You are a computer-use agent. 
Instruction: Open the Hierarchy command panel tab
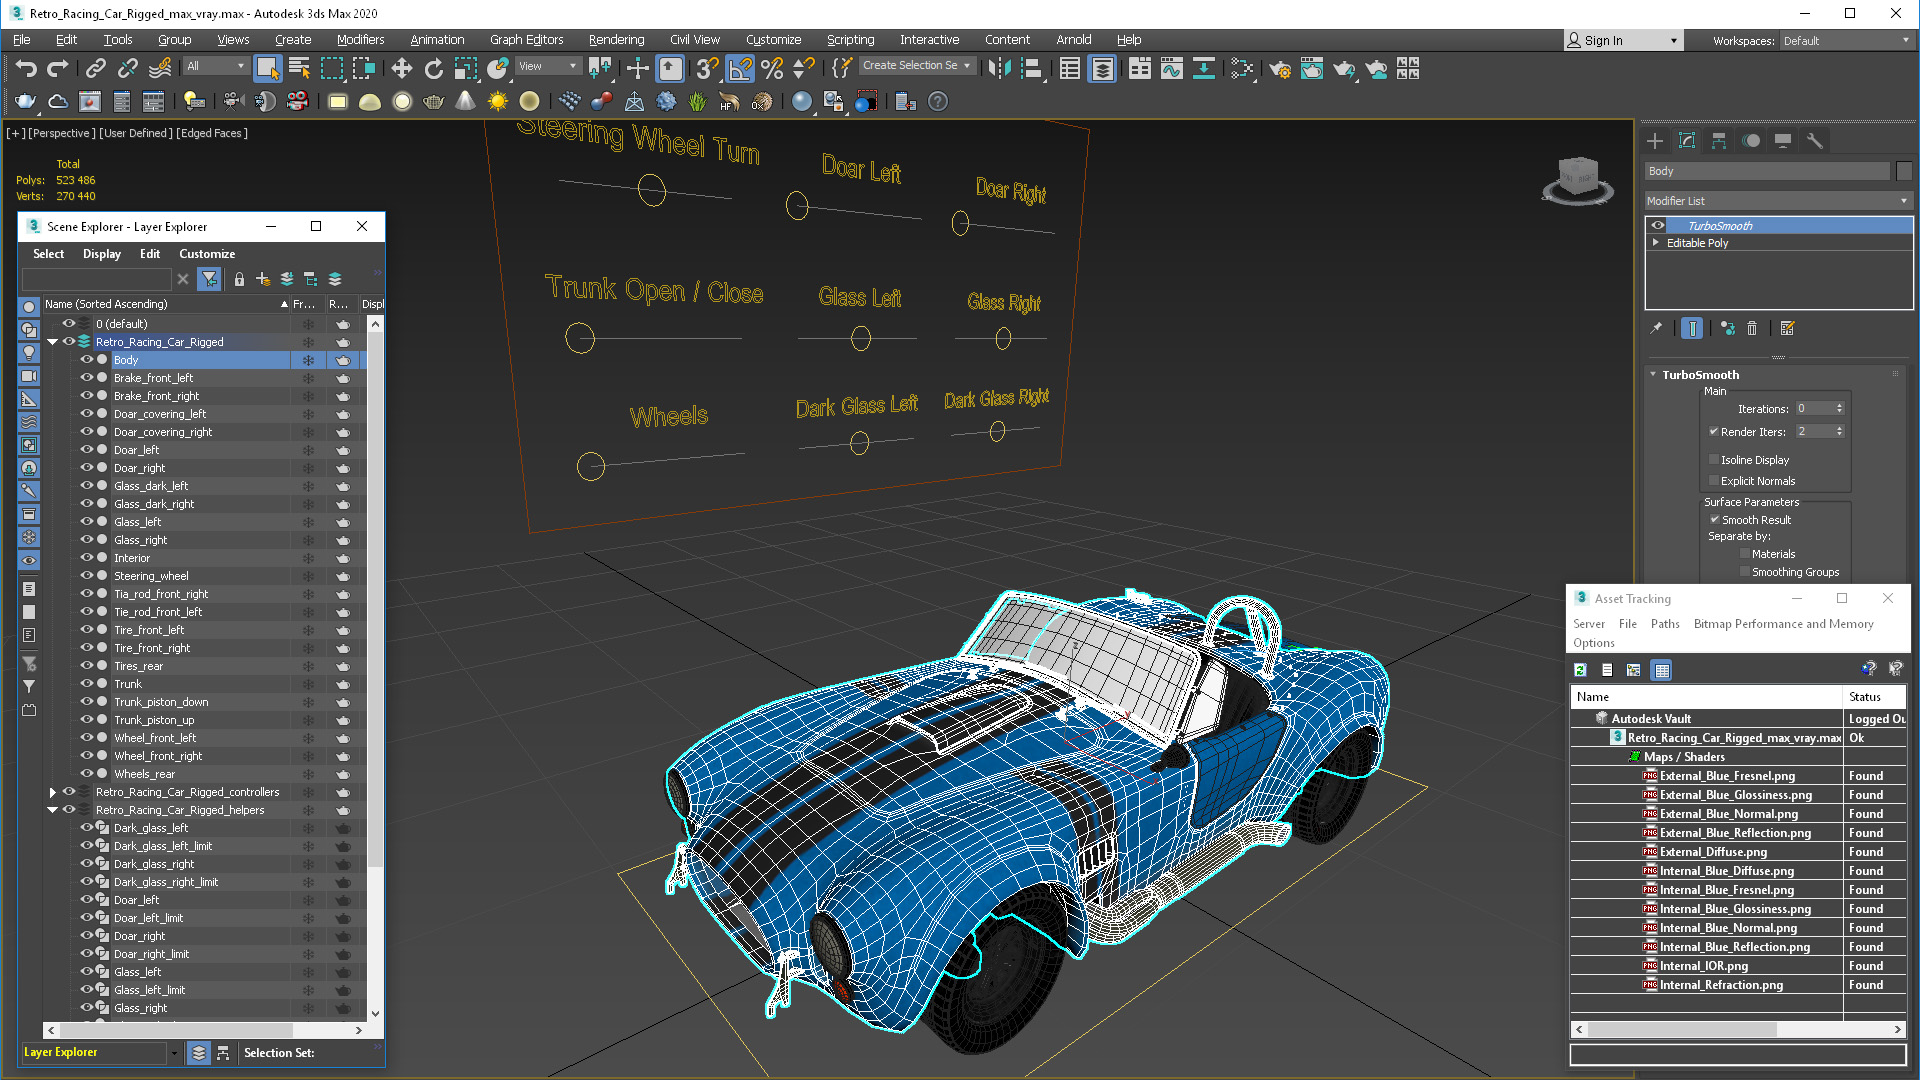1719,141
